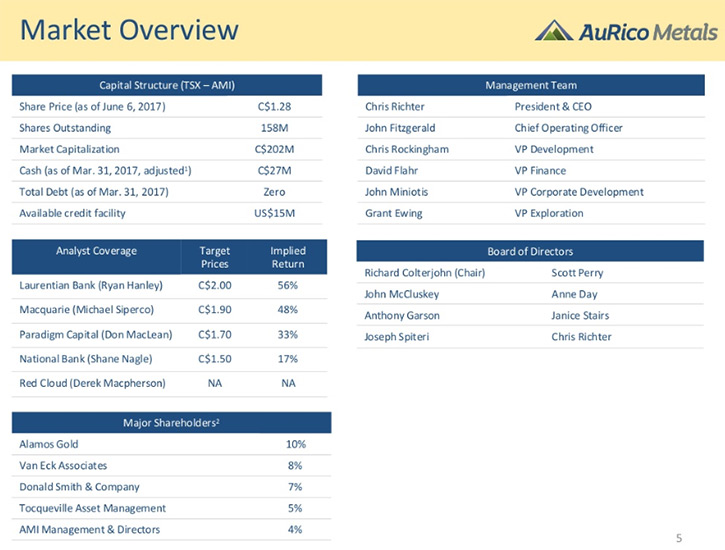Screen dimensions: 725x550
Task: Click the 'Target Prices' column header
Action: [215, 257]
